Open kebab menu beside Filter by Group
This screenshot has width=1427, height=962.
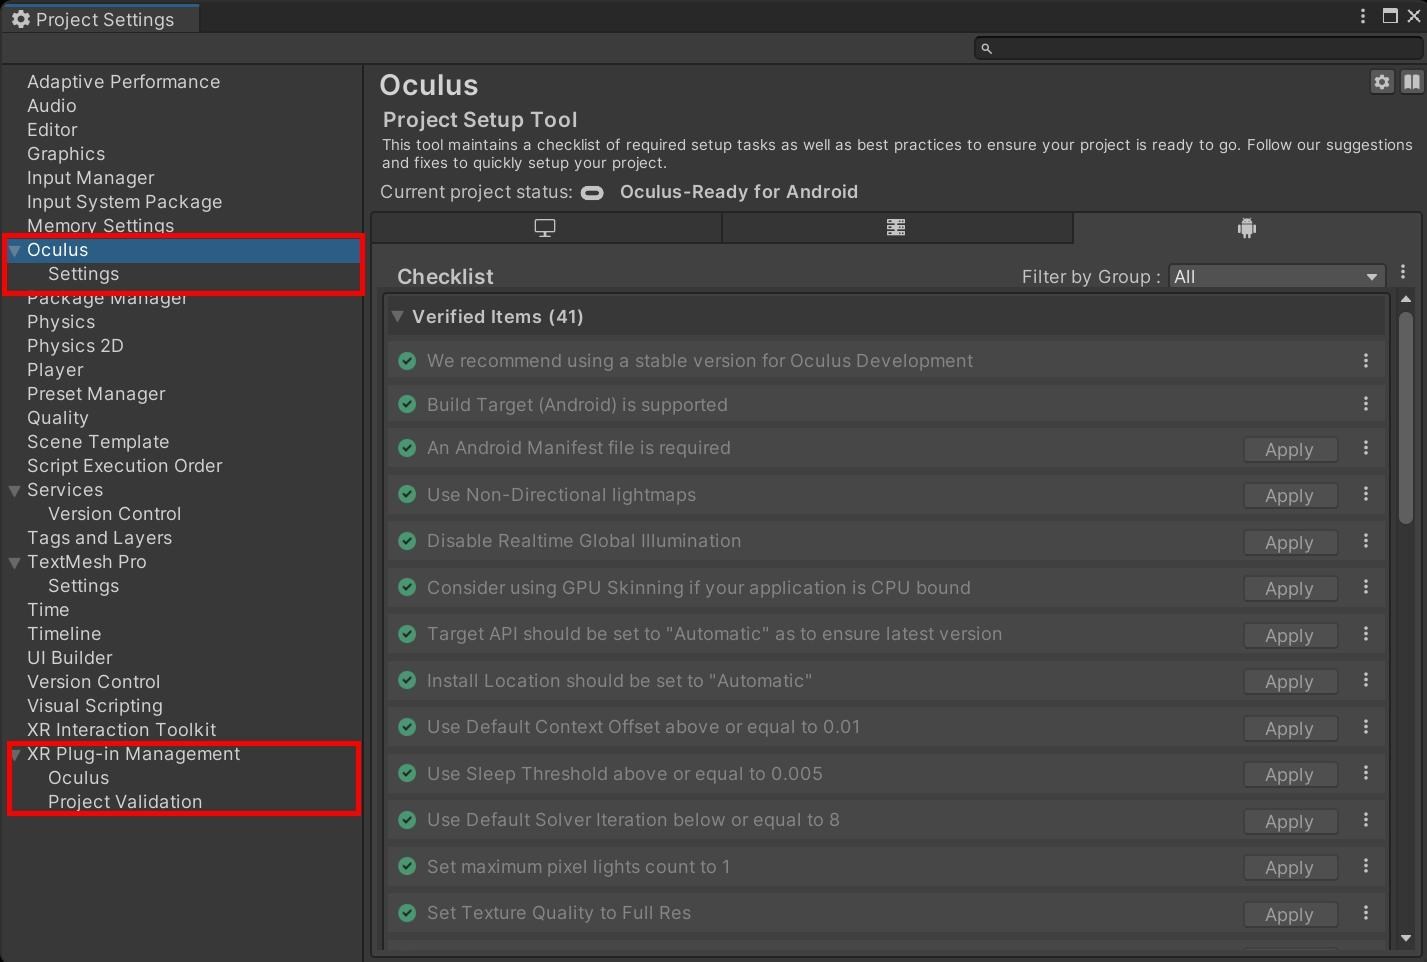point(1403,272)
